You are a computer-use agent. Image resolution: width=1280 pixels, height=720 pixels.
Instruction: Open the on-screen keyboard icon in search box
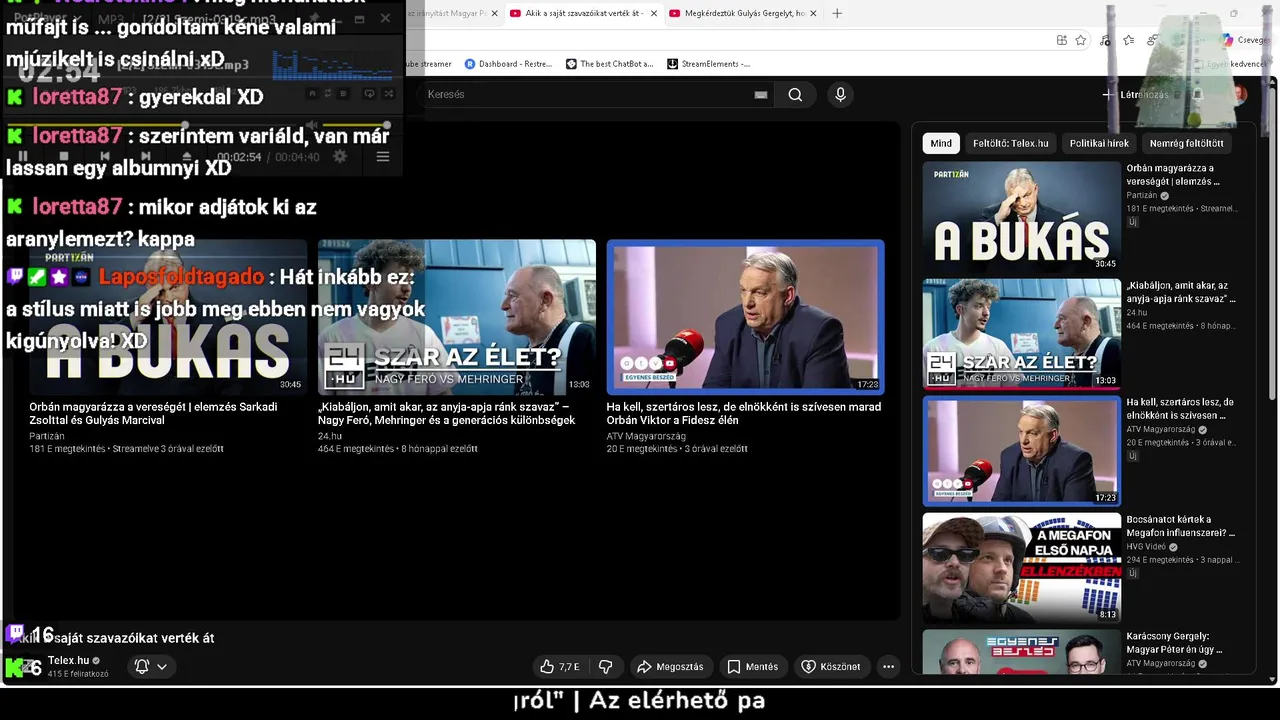click(x=761, y=95)
